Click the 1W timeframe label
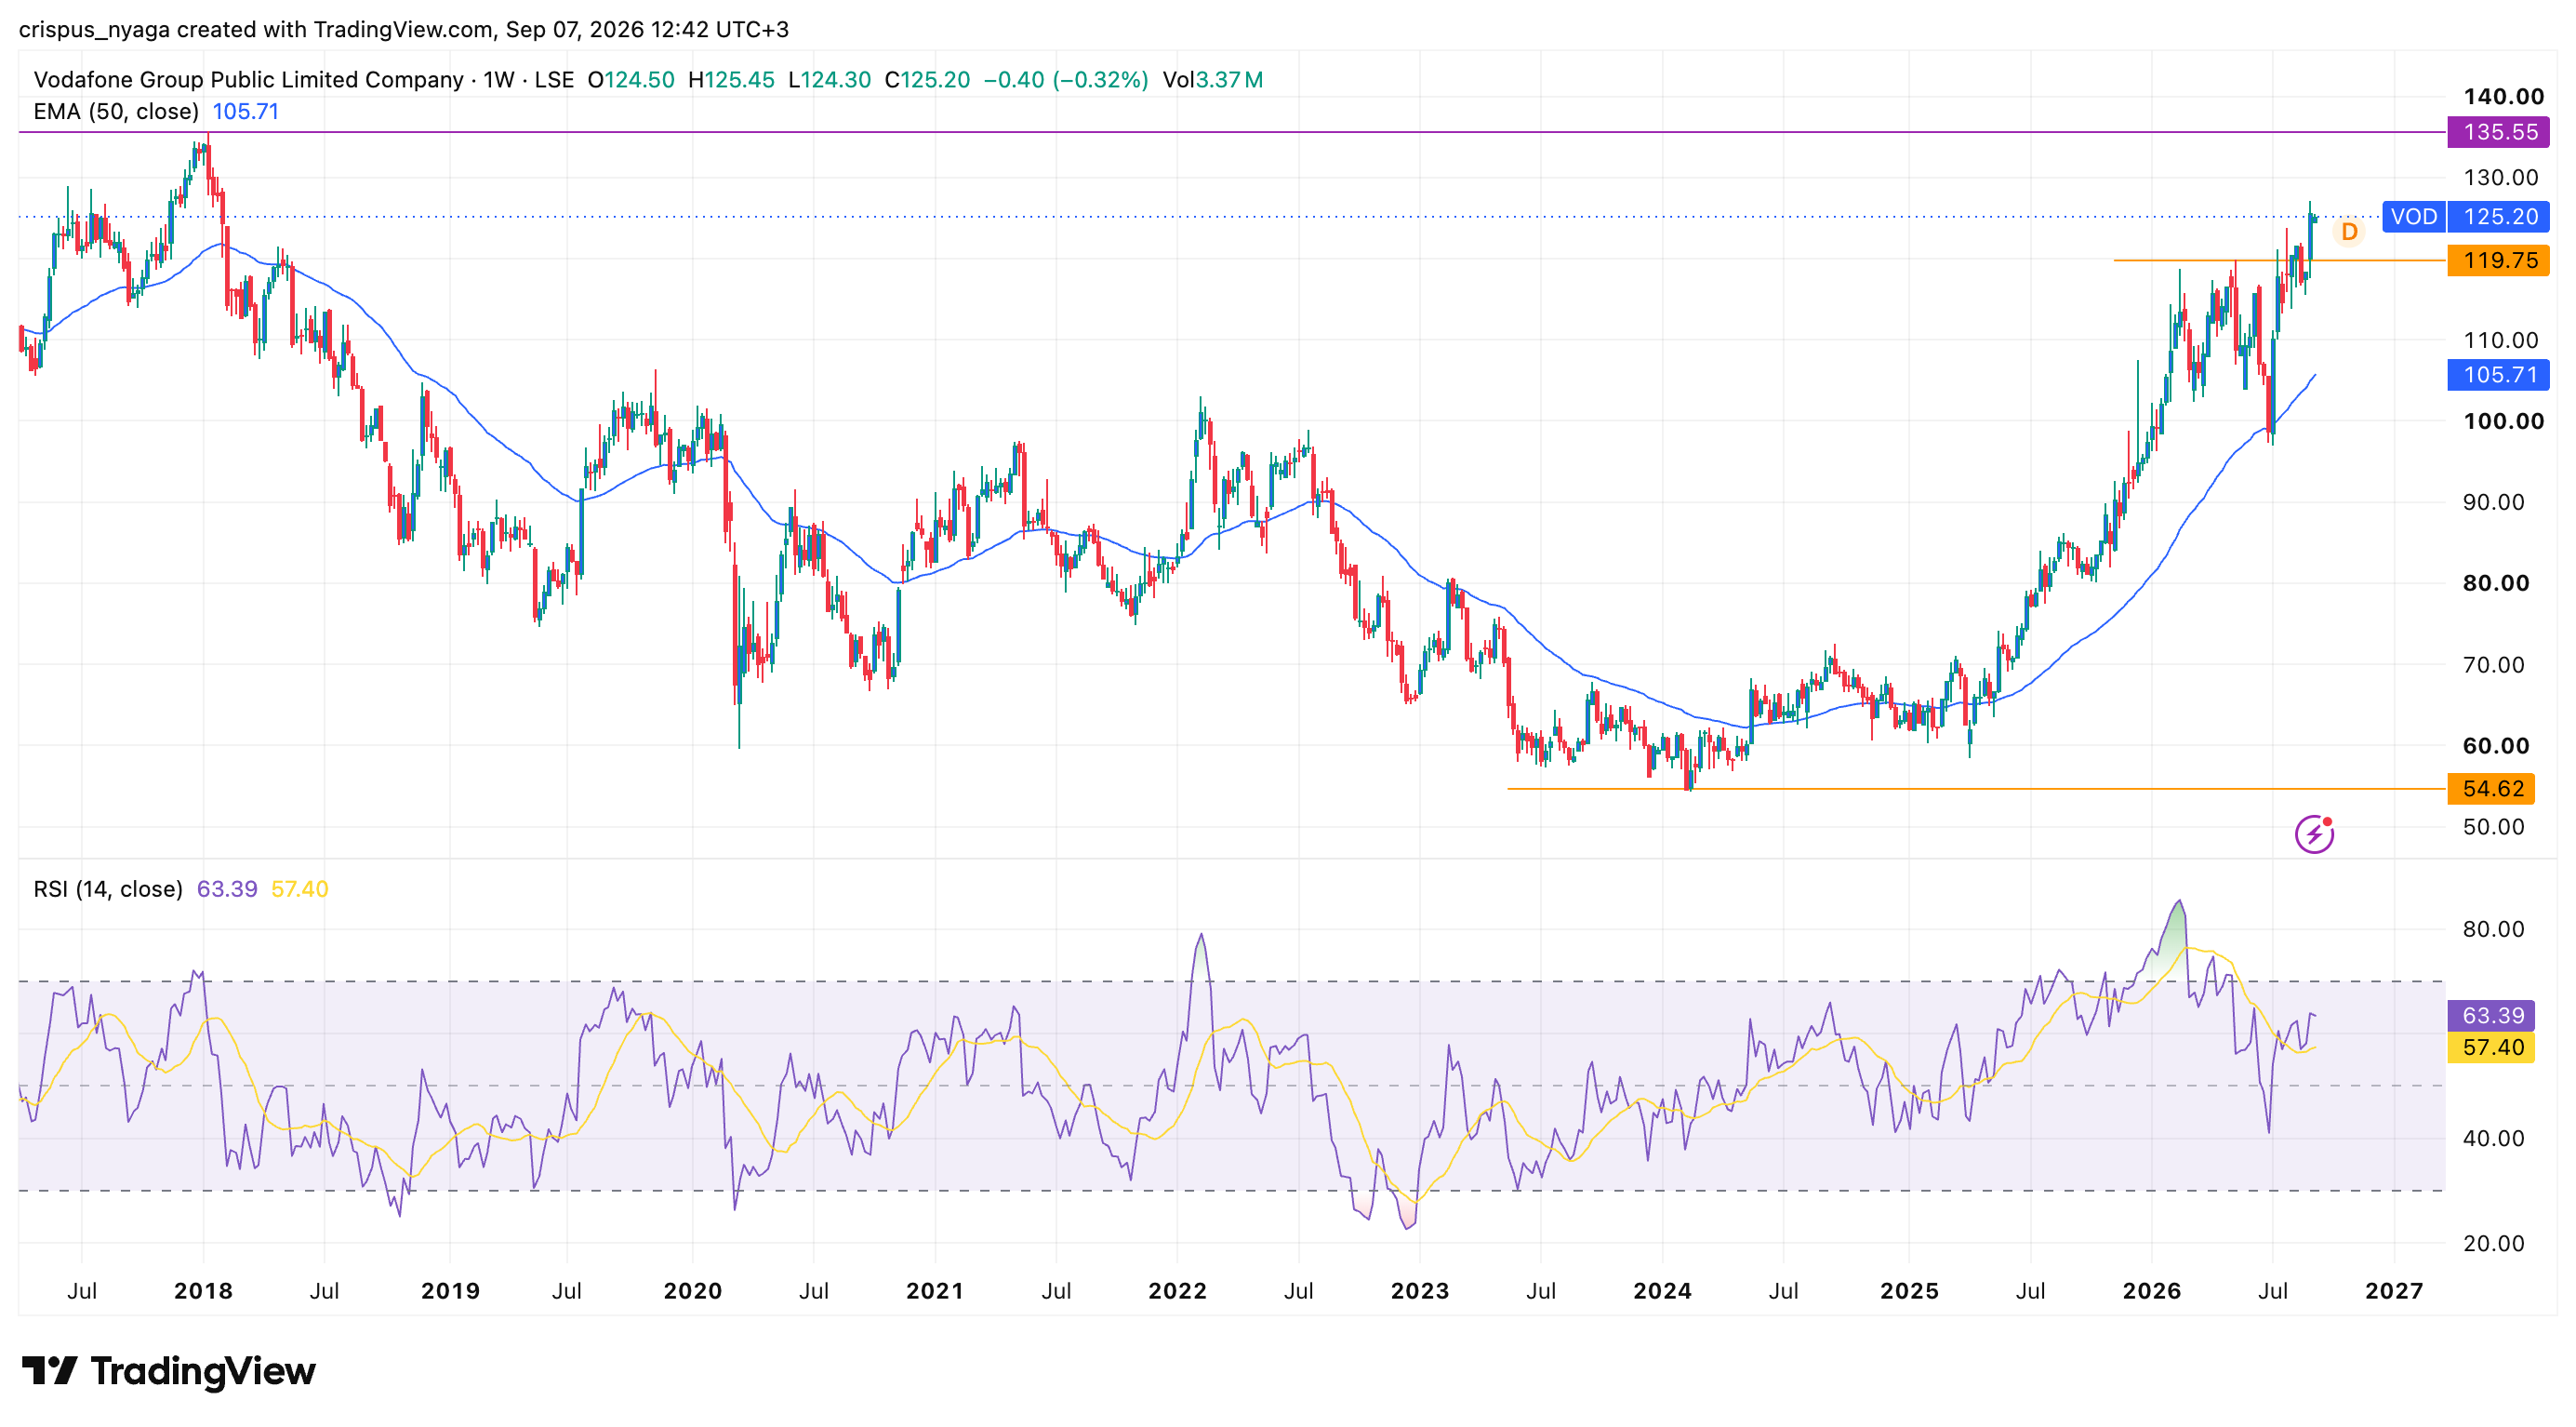2576x1427 pixels. 498,80
